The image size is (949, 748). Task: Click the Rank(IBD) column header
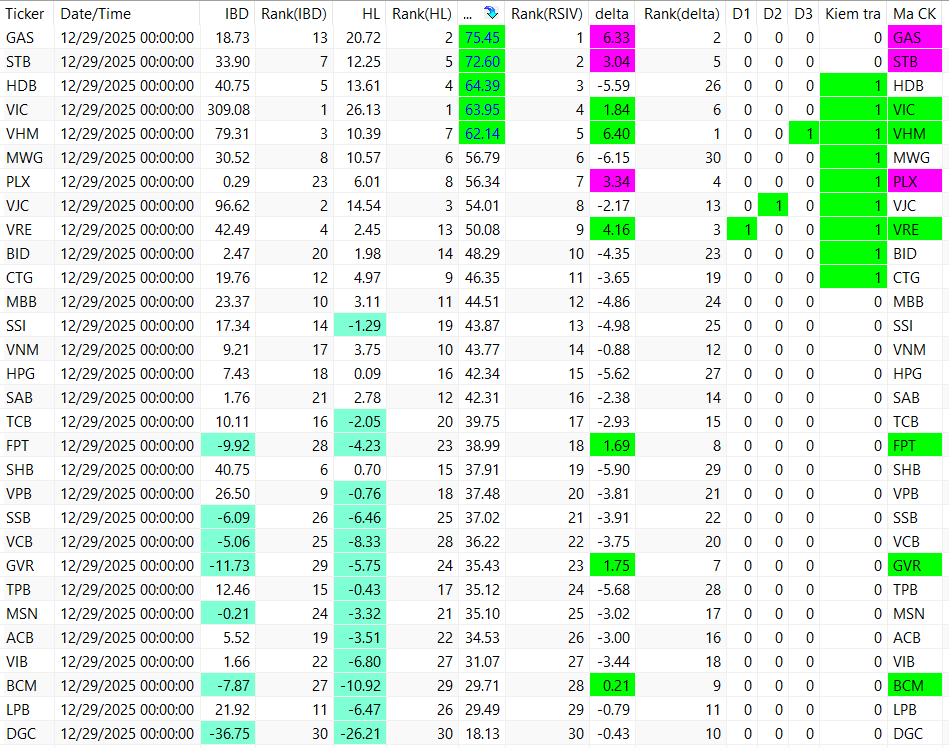[294, 13]
